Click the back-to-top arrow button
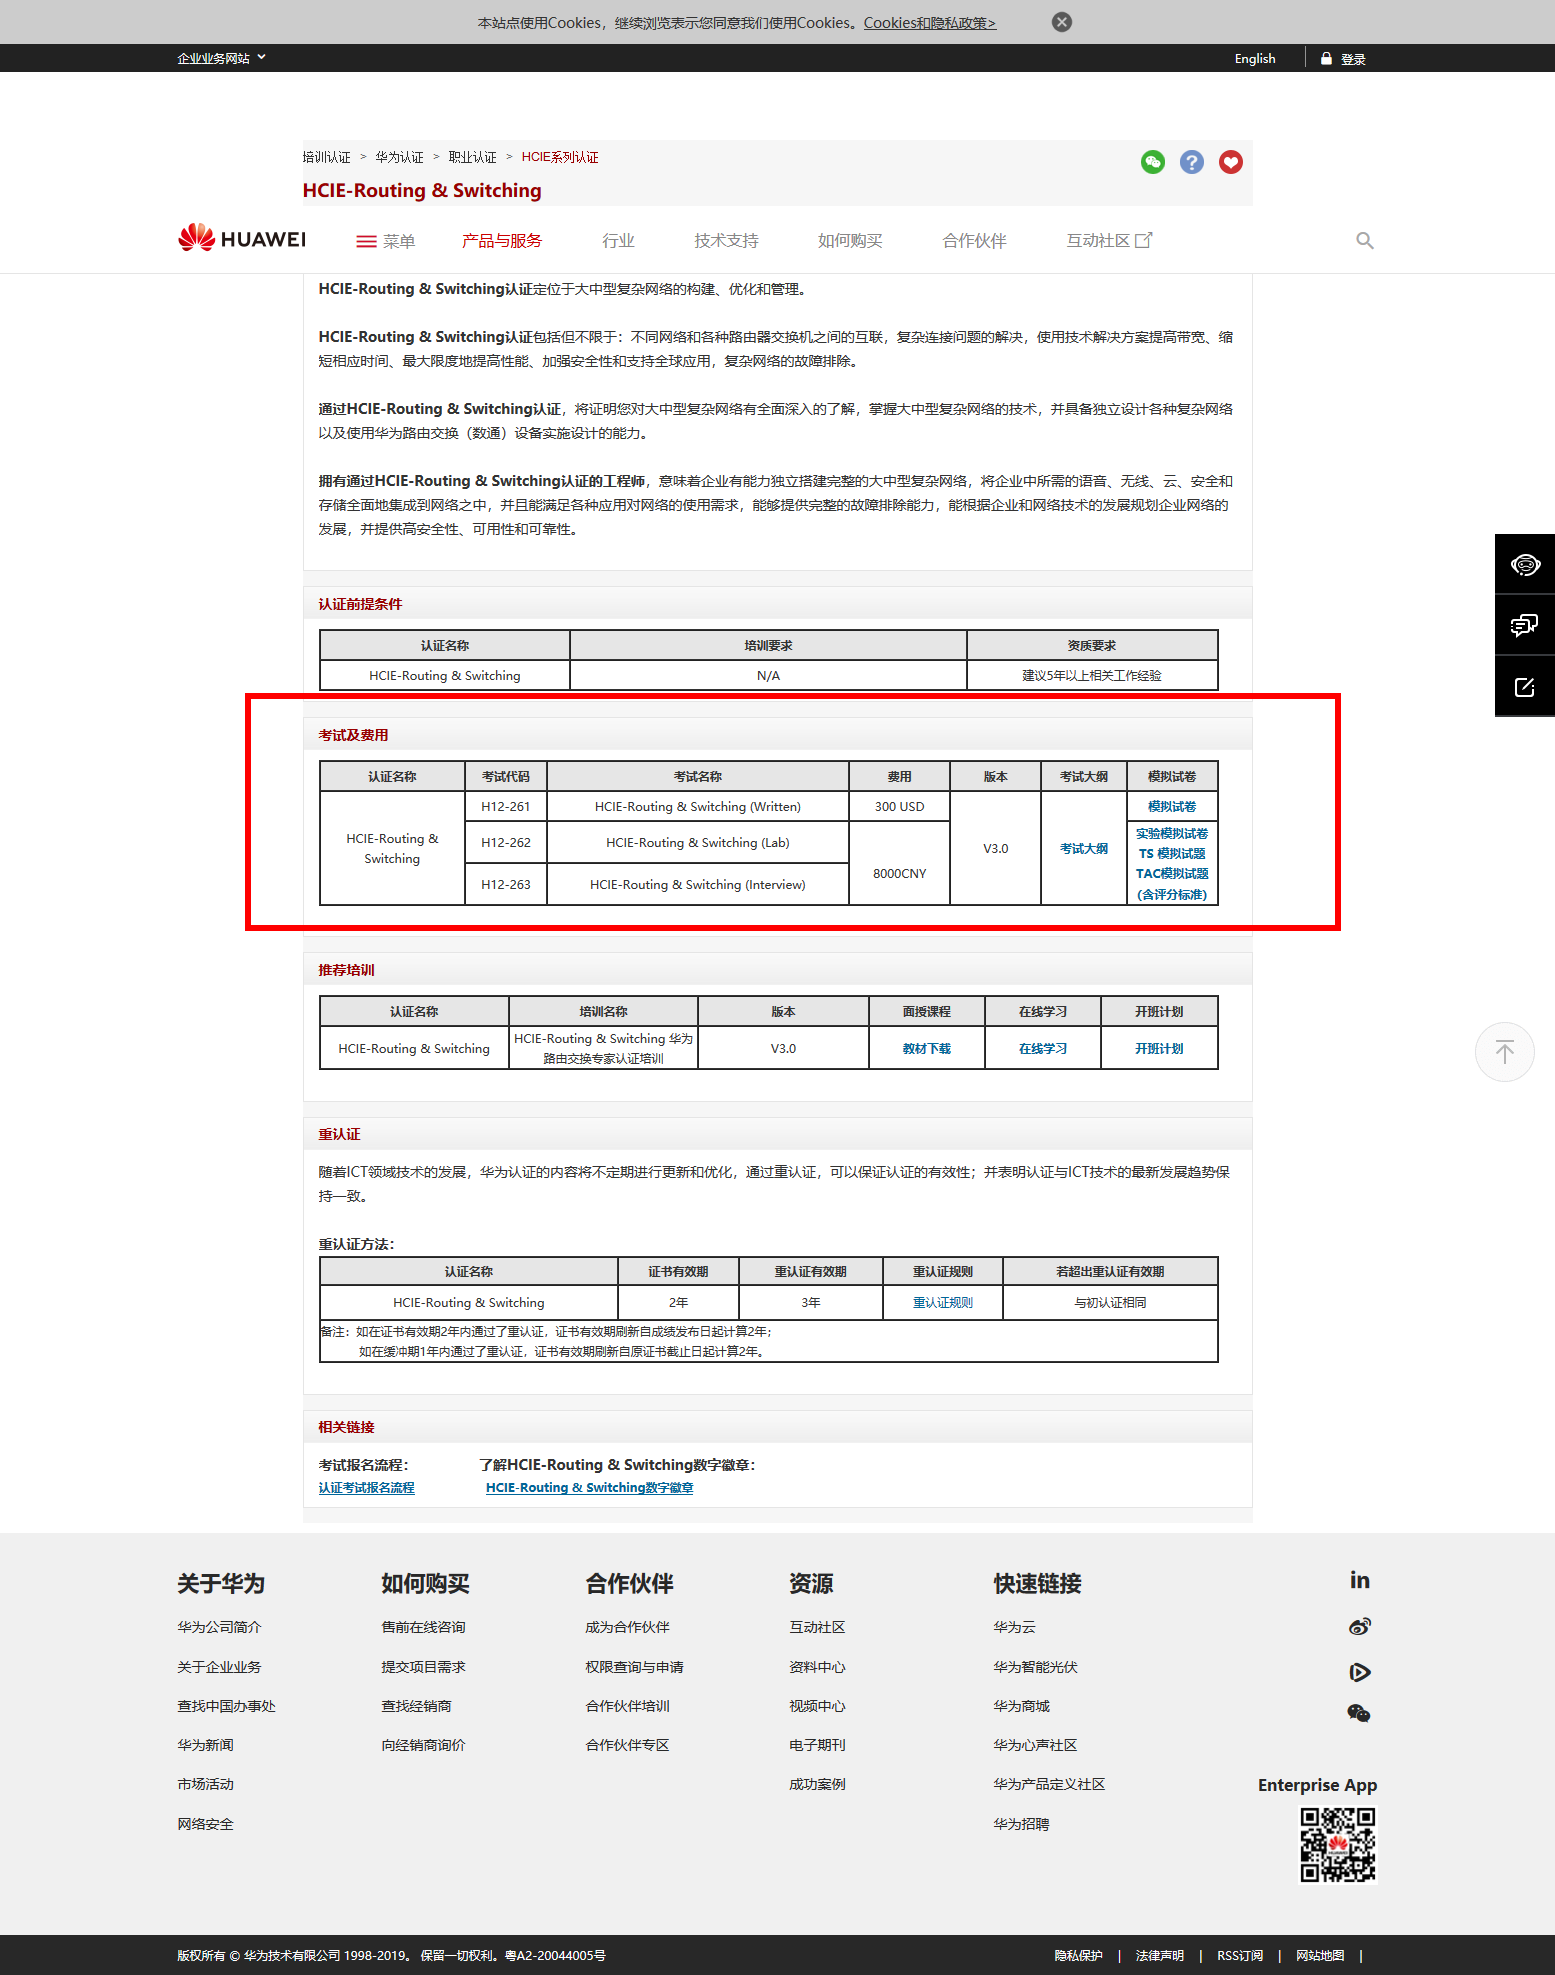 [x=1505, y=1052]
